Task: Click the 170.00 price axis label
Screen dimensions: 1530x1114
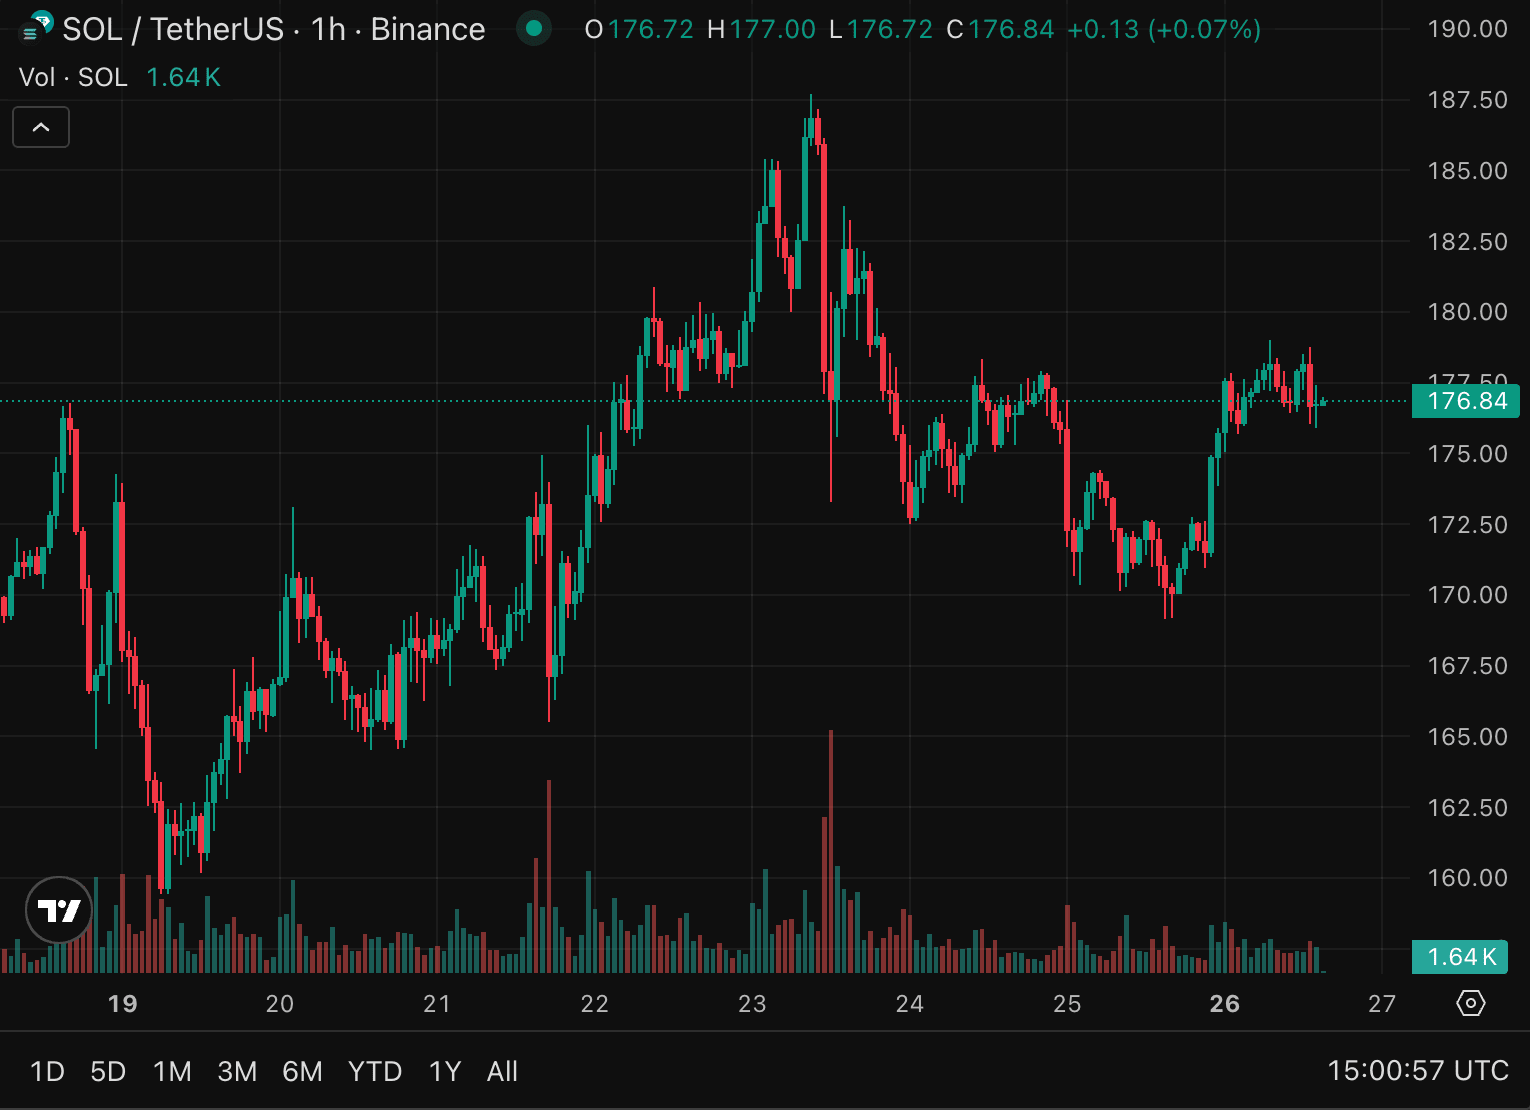Action: click(1467, 595)
